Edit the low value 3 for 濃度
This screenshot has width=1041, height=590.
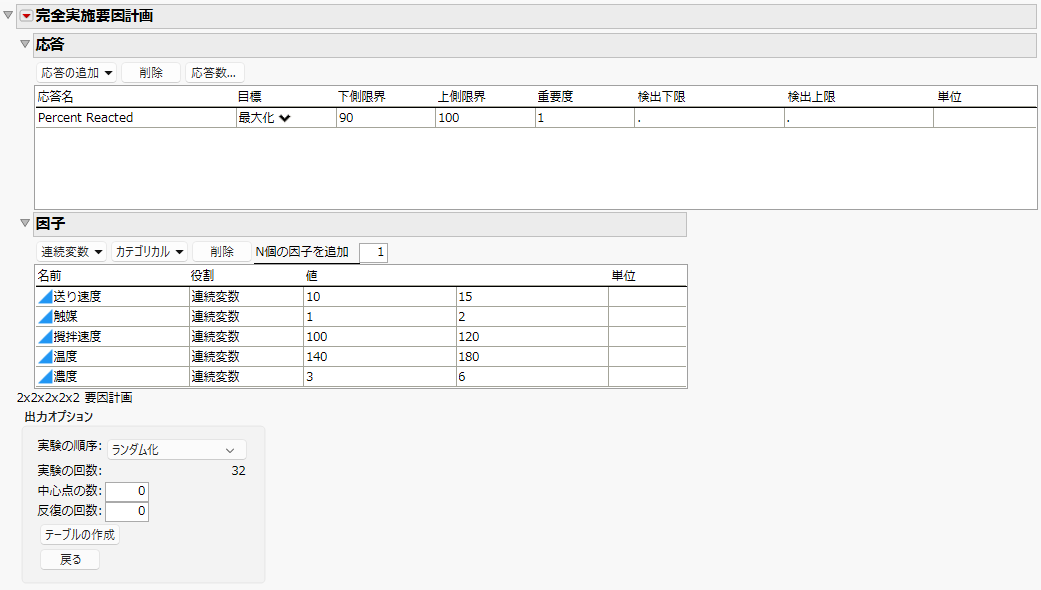380,376
